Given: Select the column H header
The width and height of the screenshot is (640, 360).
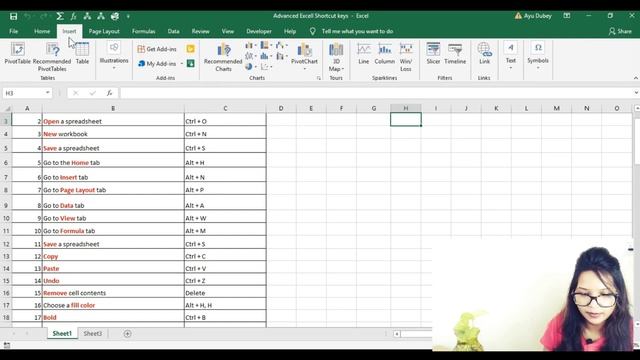Looking at the screenshot, I should [x=406, y=108].
